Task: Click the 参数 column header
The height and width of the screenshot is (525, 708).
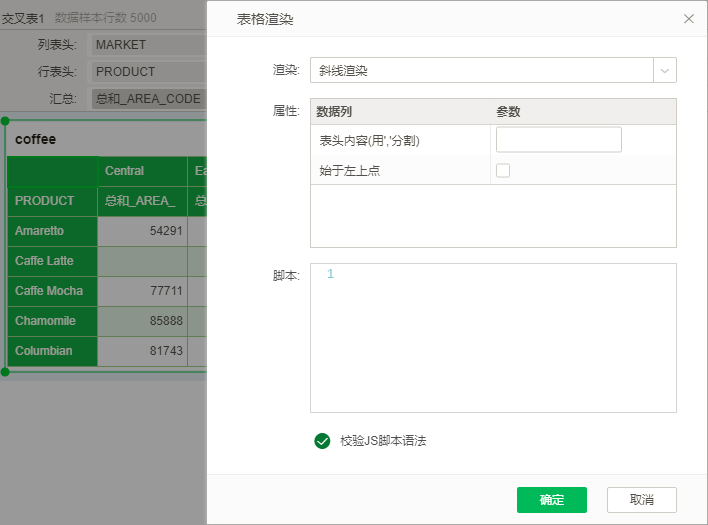Action: 508,111
